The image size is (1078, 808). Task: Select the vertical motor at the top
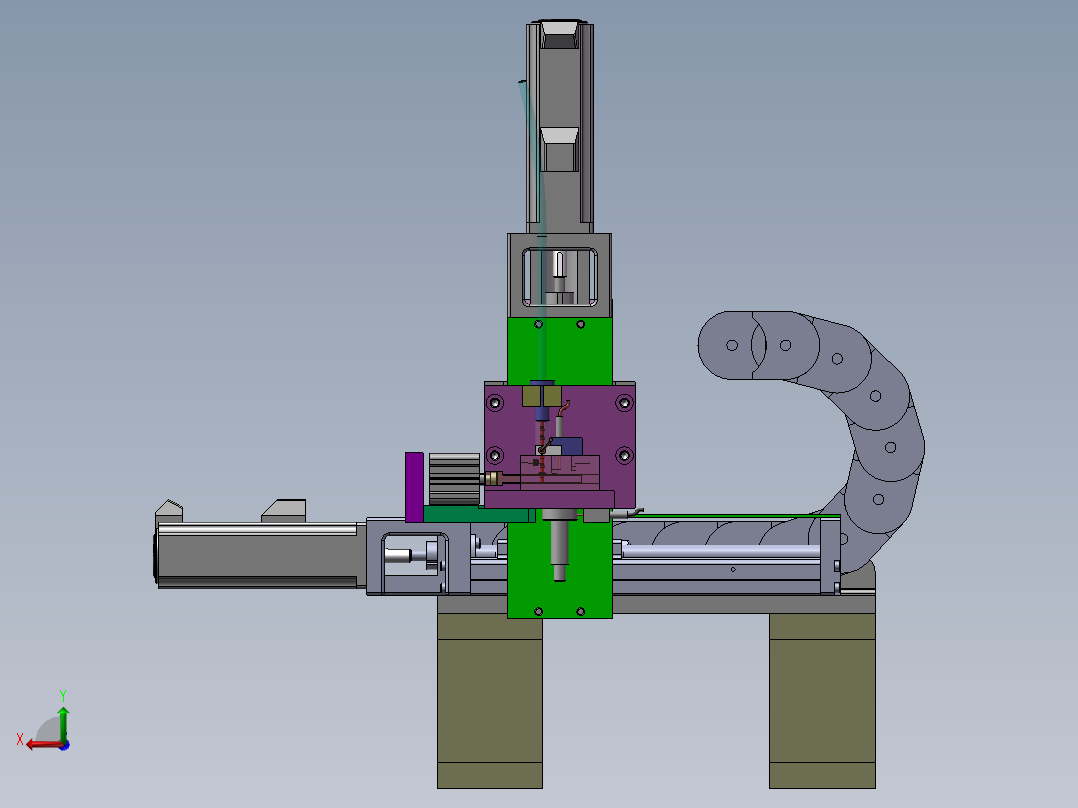(x=560, y=127)
